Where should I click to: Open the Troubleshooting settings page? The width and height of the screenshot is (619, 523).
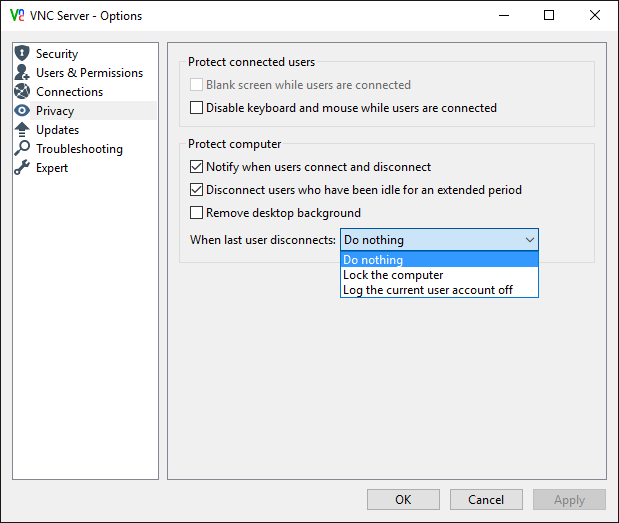point(79,149)
